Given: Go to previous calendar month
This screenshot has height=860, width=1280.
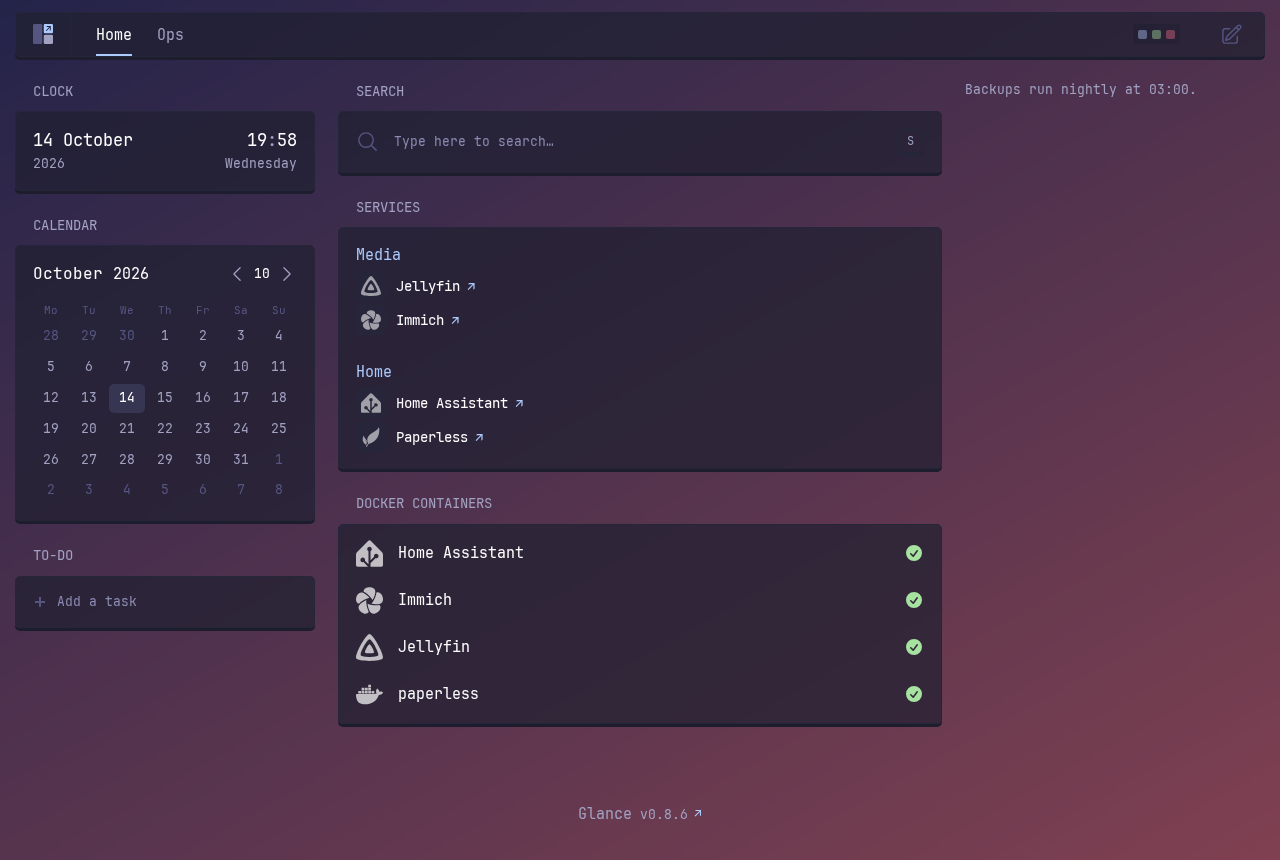Looking at the screenshot, I should point(237,274).
